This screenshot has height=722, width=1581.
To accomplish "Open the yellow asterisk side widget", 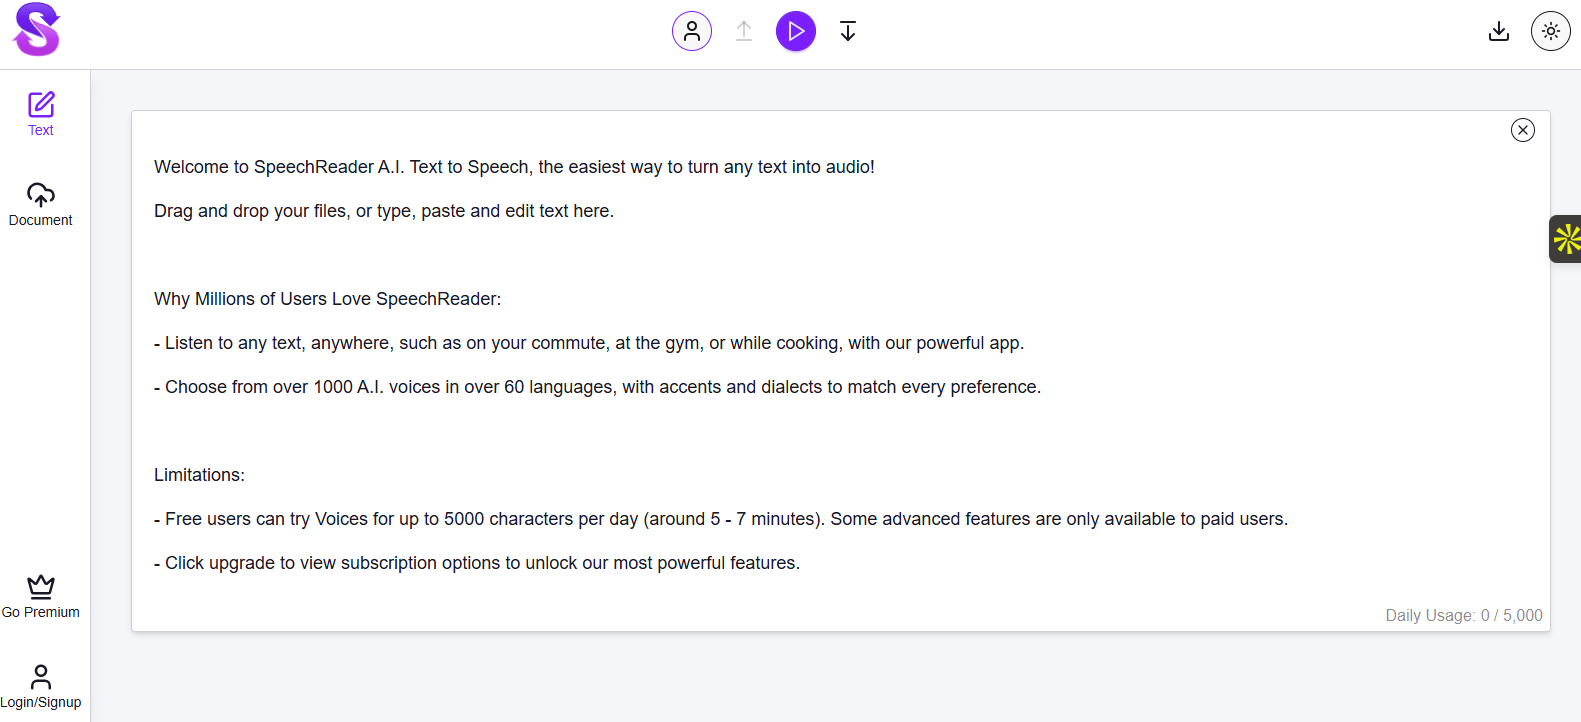I will click(x=1566, y=239).
